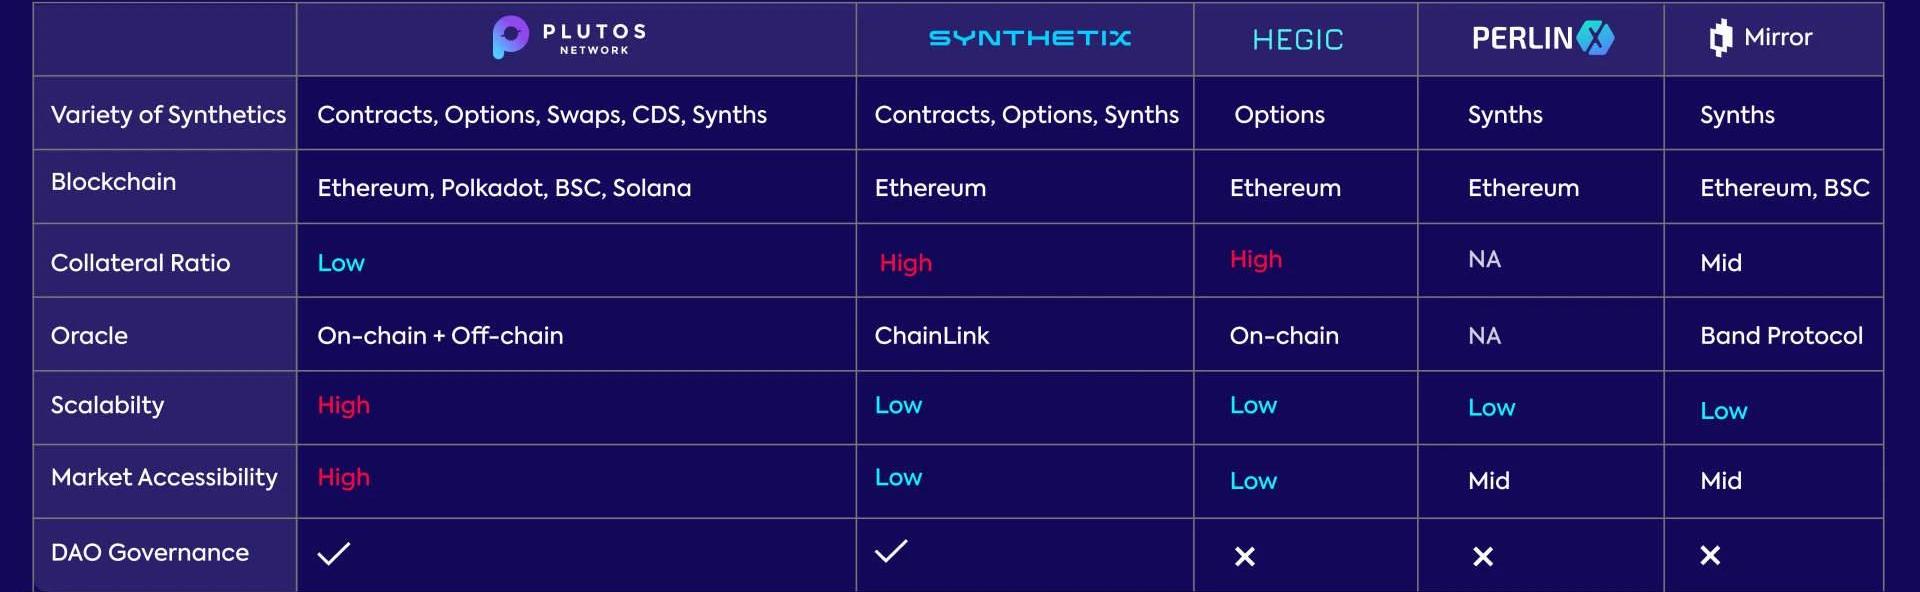Click the Synthetix logo in header
This screenshot has height=592, width=1920.
coord(1030,38)
